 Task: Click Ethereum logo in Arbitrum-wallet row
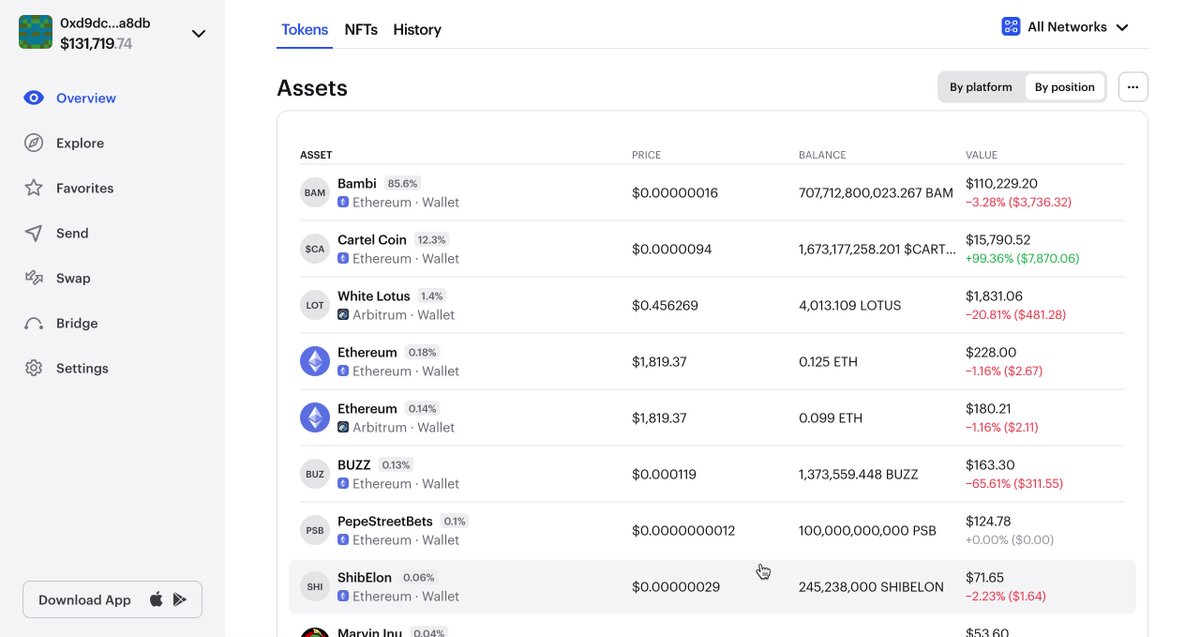pyautogui.click(x=315, y=418)
